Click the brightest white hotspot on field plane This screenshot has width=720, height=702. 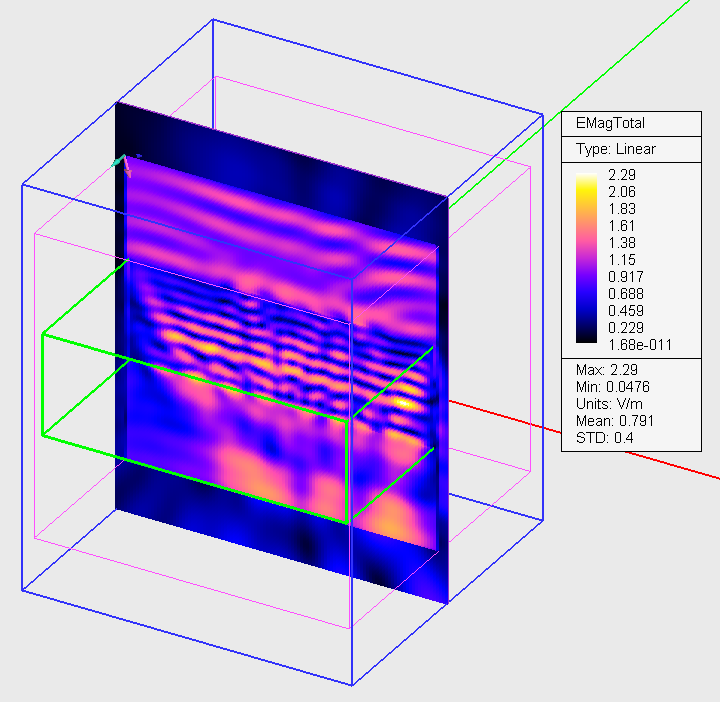click(404, 404)
